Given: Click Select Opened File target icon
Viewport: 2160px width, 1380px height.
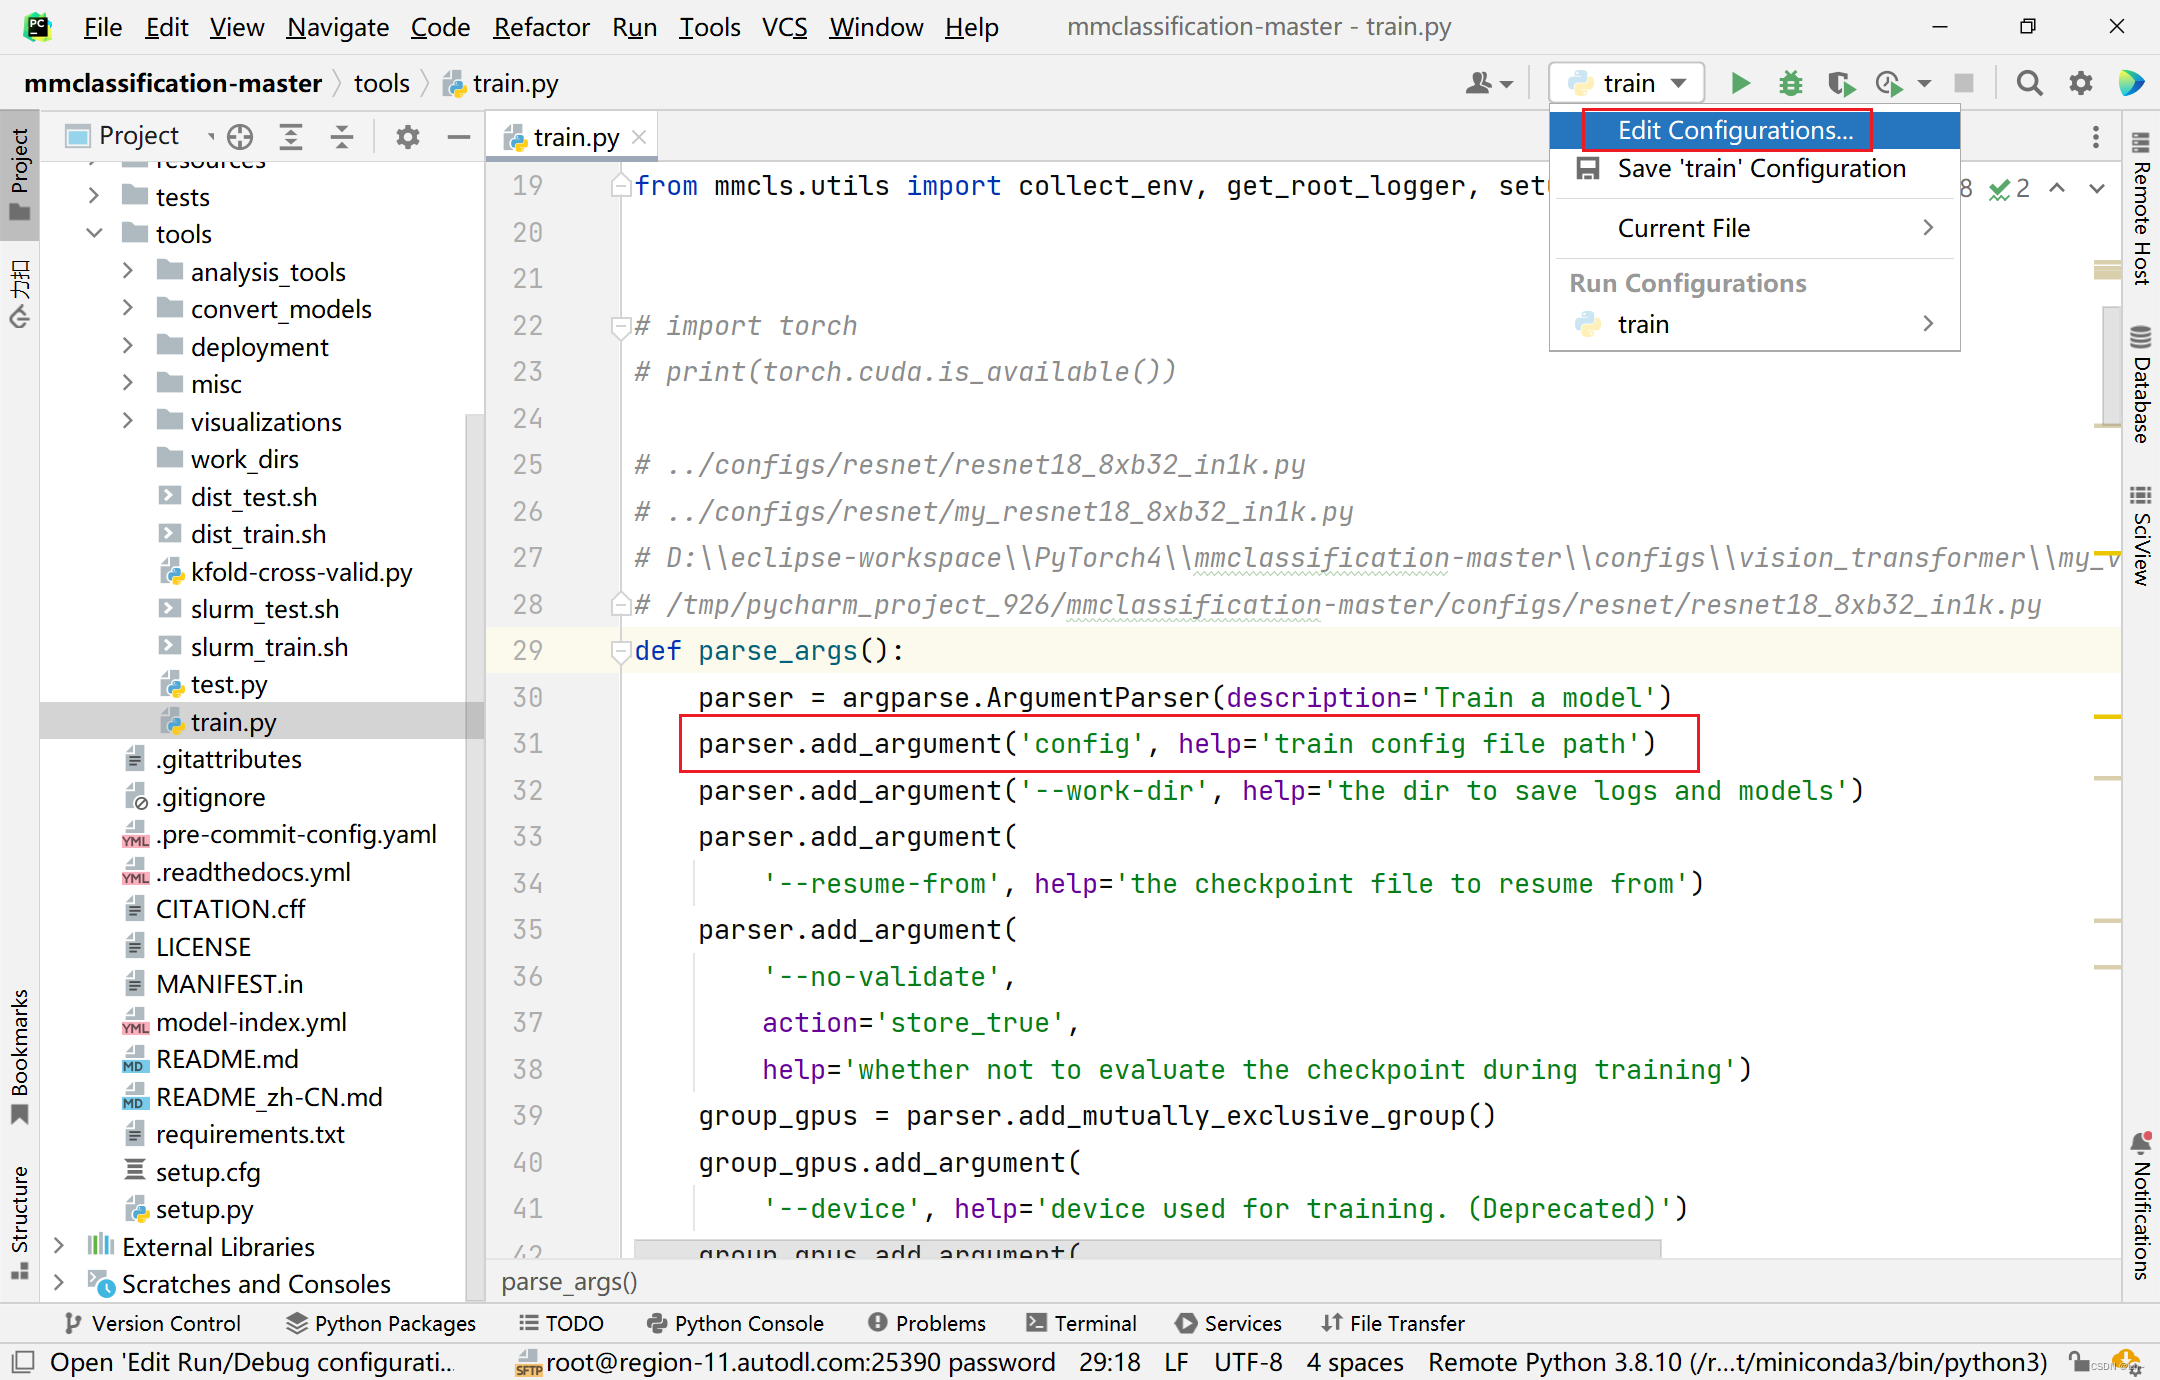Looking at the screenshot, I should tap(240, 136).
